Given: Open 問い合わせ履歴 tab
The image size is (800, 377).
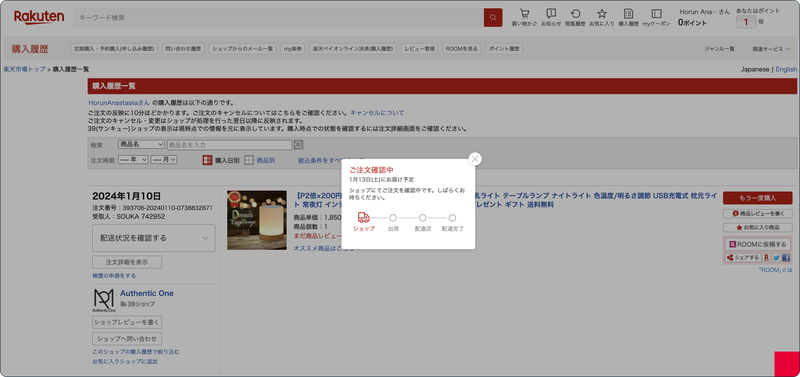Looking at the screenshot, I should coord(183,49).
